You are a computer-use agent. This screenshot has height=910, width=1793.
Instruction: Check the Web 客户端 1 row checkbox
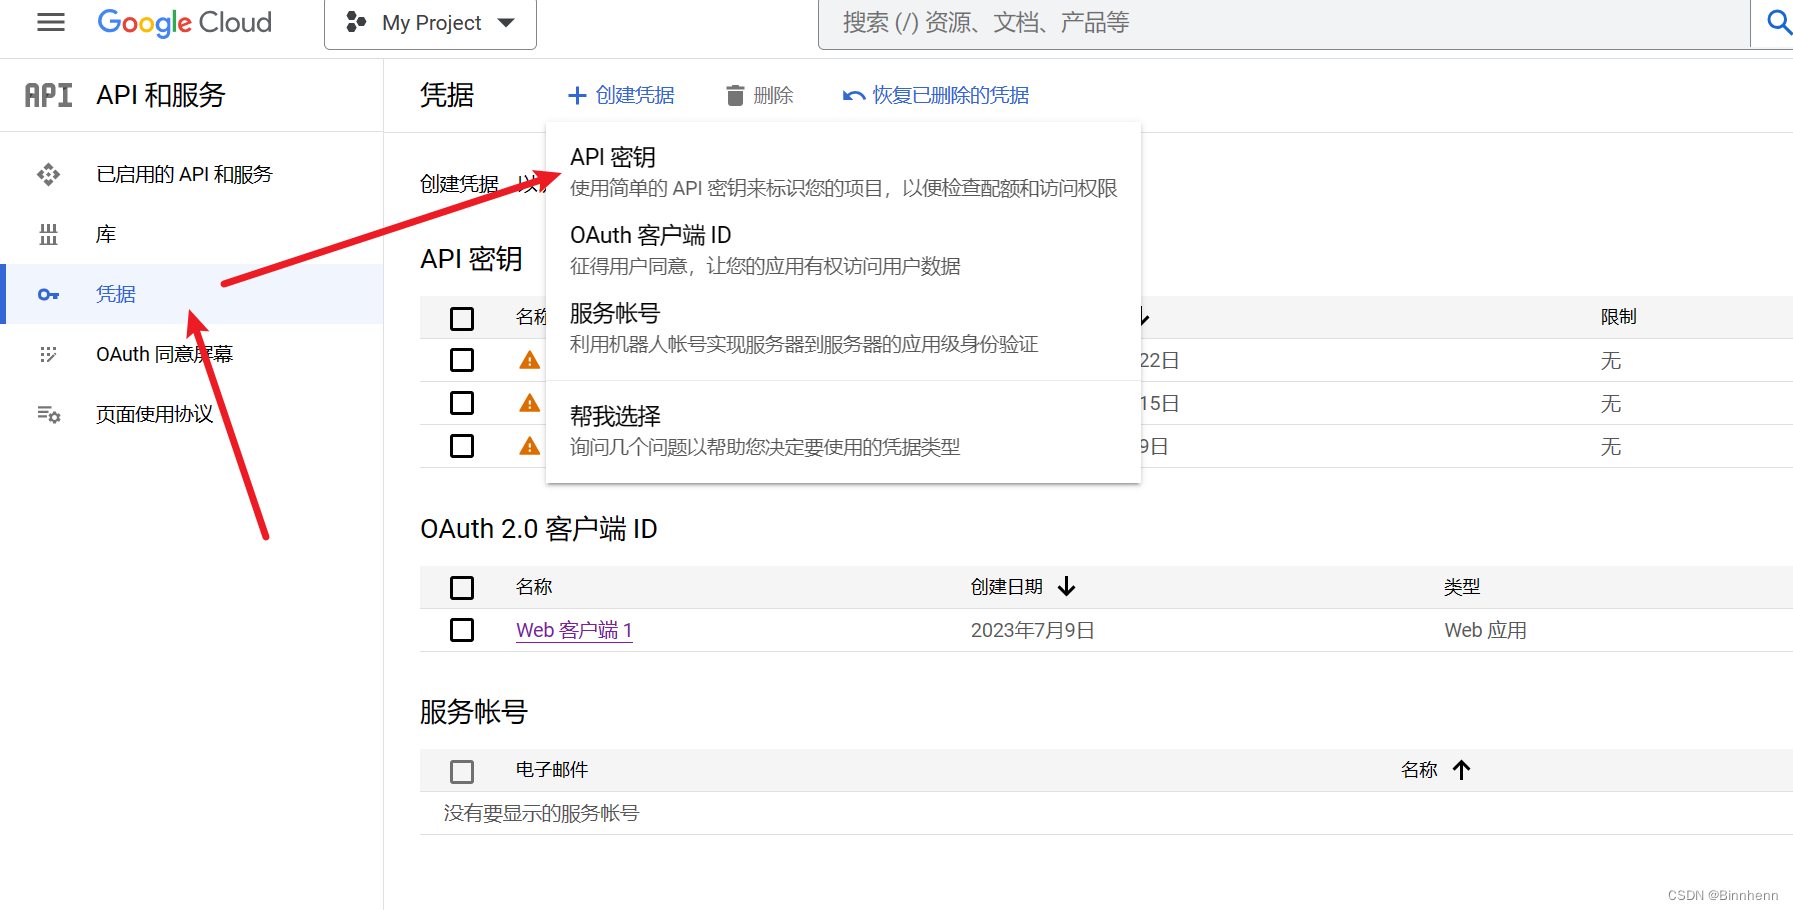pos(462,630)
